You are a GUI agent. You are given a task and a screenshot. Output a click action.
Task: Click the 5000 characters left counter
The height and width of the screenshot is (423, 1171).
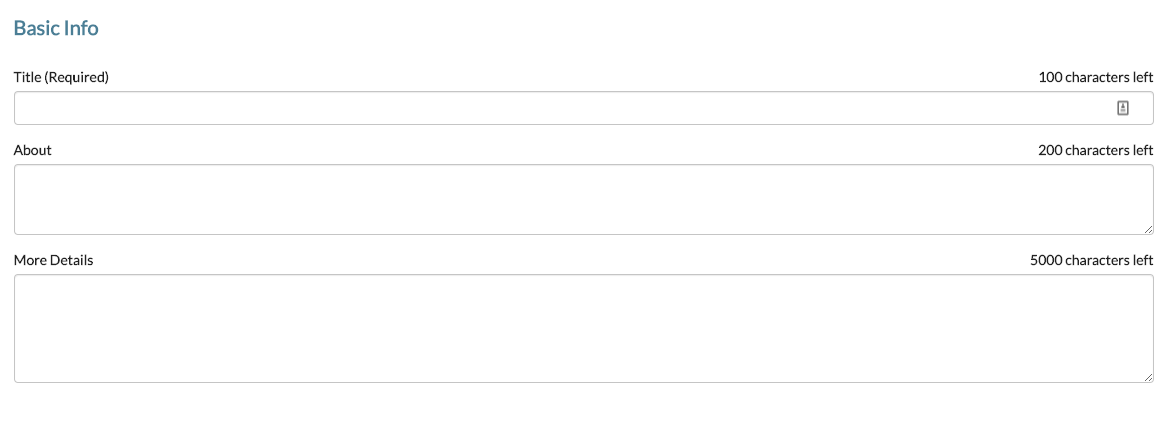[x=1092, y=260]
